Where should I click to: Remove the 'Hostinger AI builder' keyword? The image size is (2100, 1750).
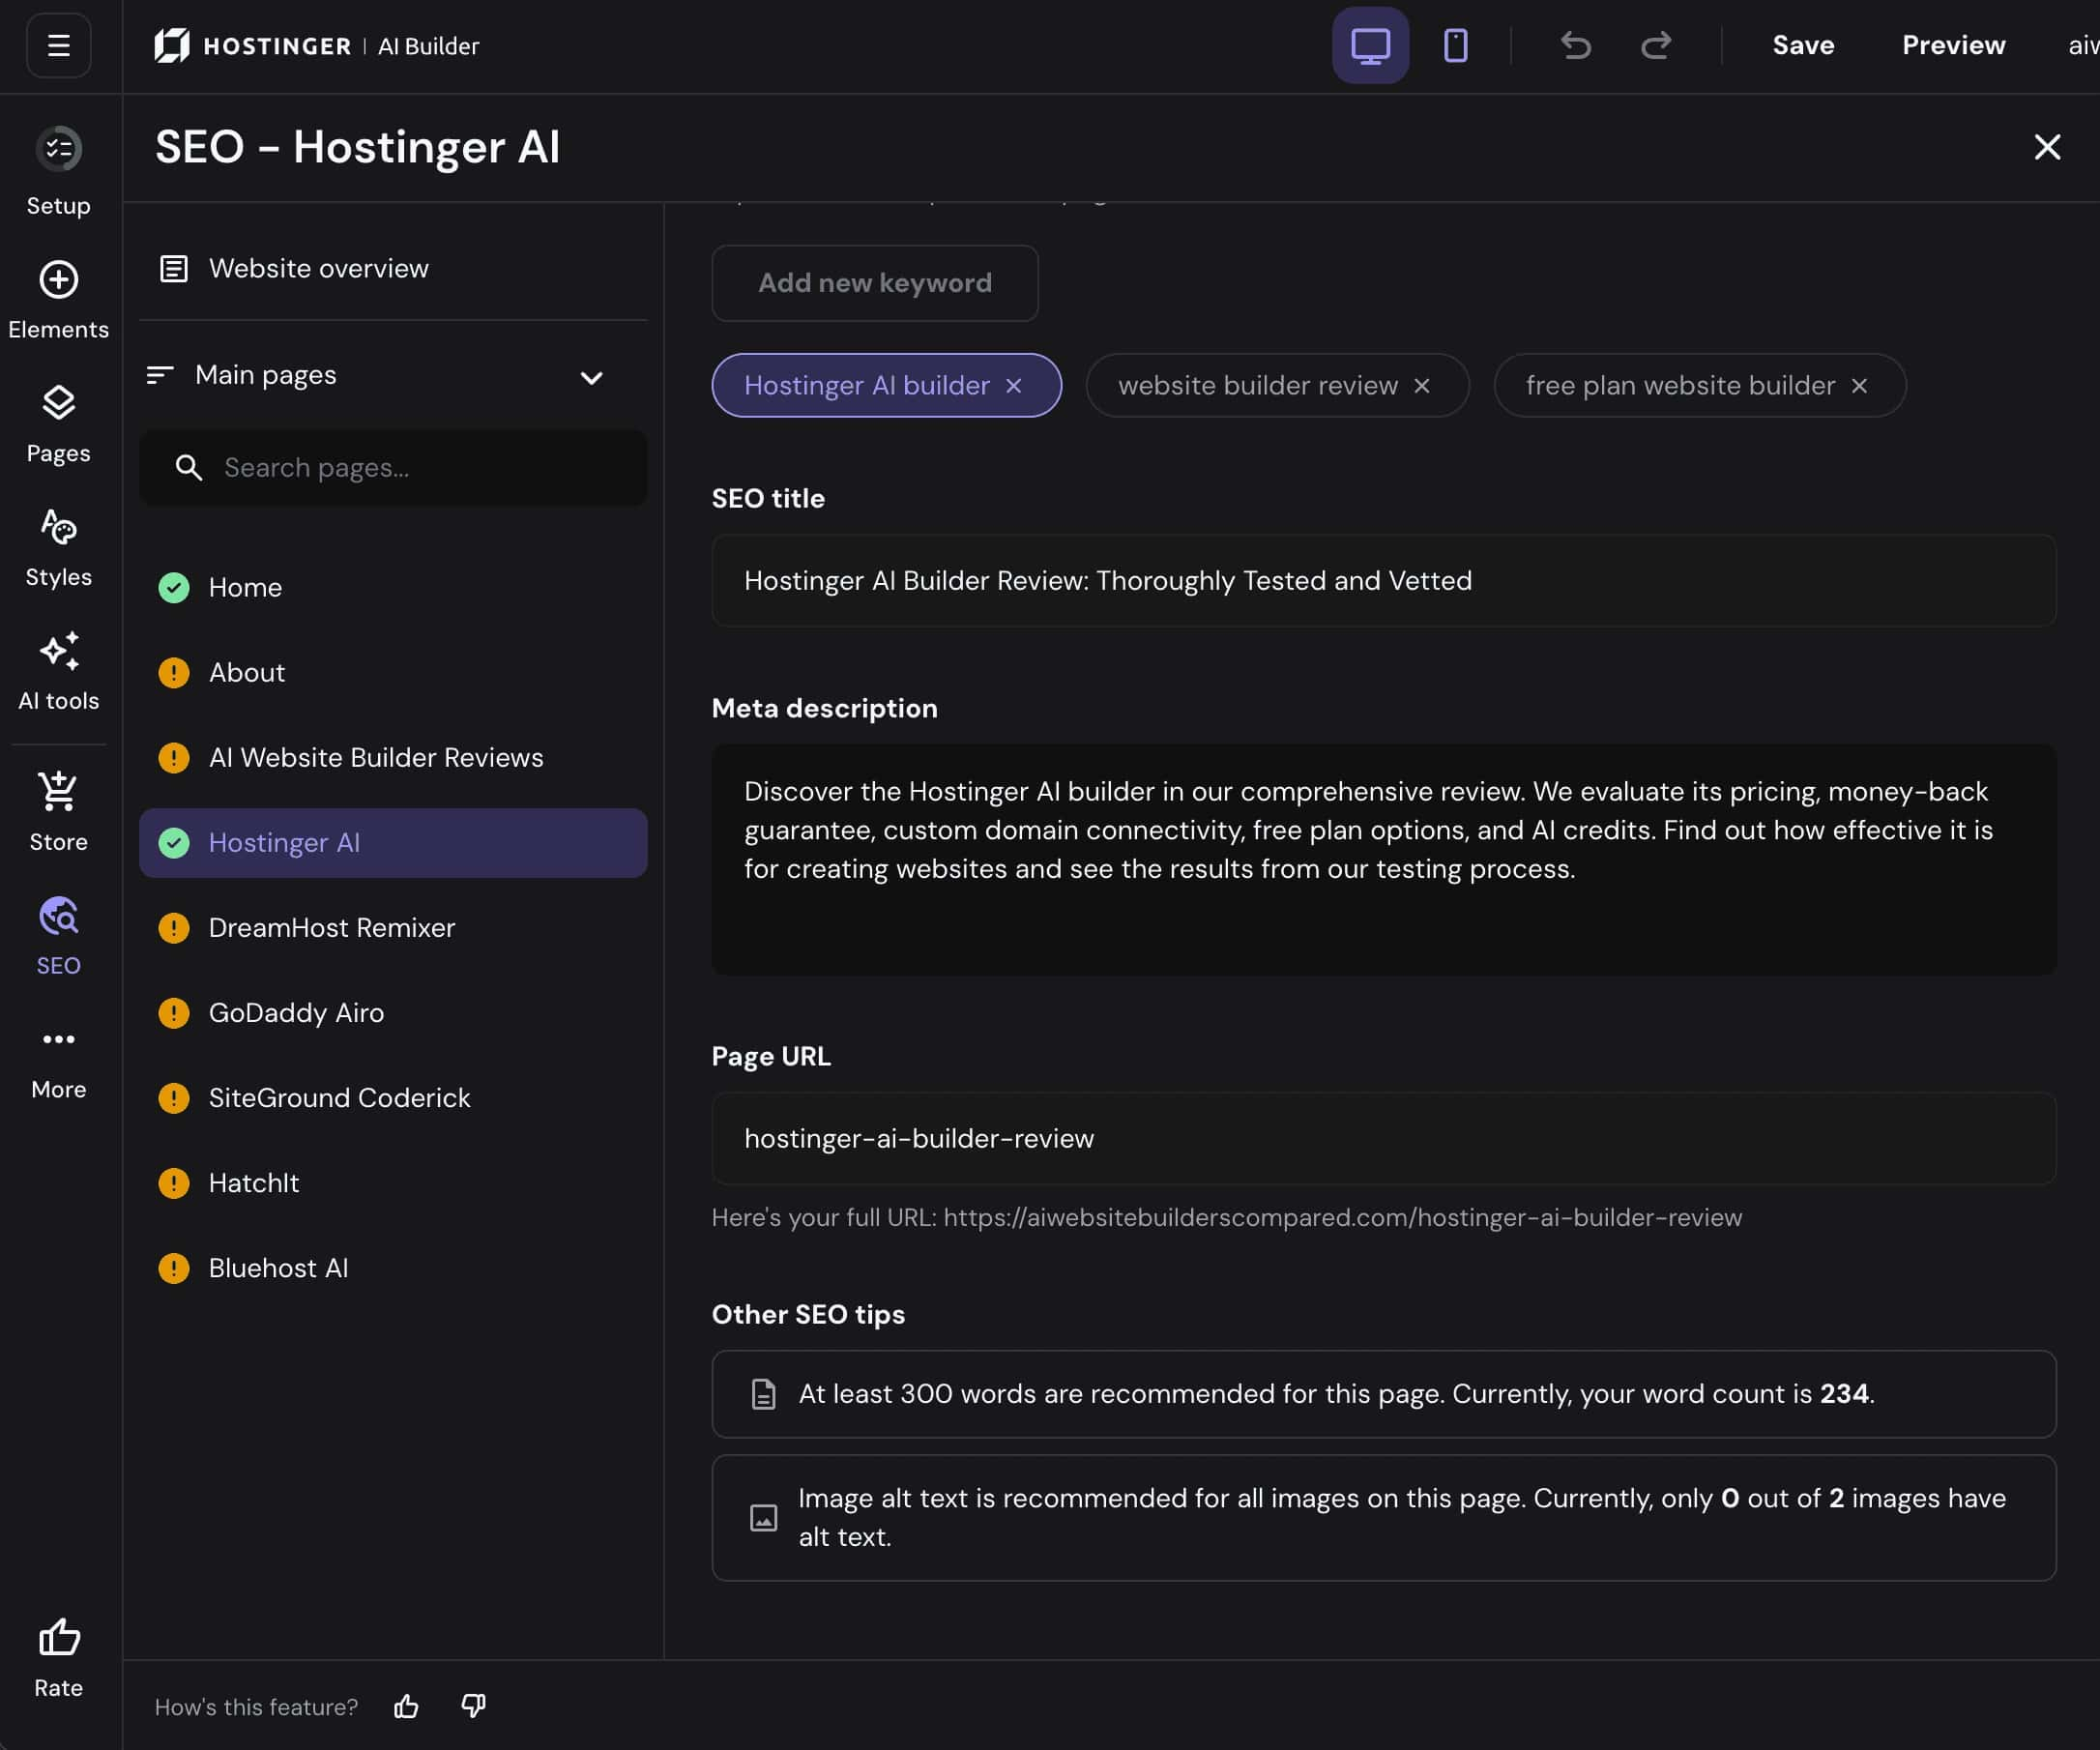point(1014,386)
